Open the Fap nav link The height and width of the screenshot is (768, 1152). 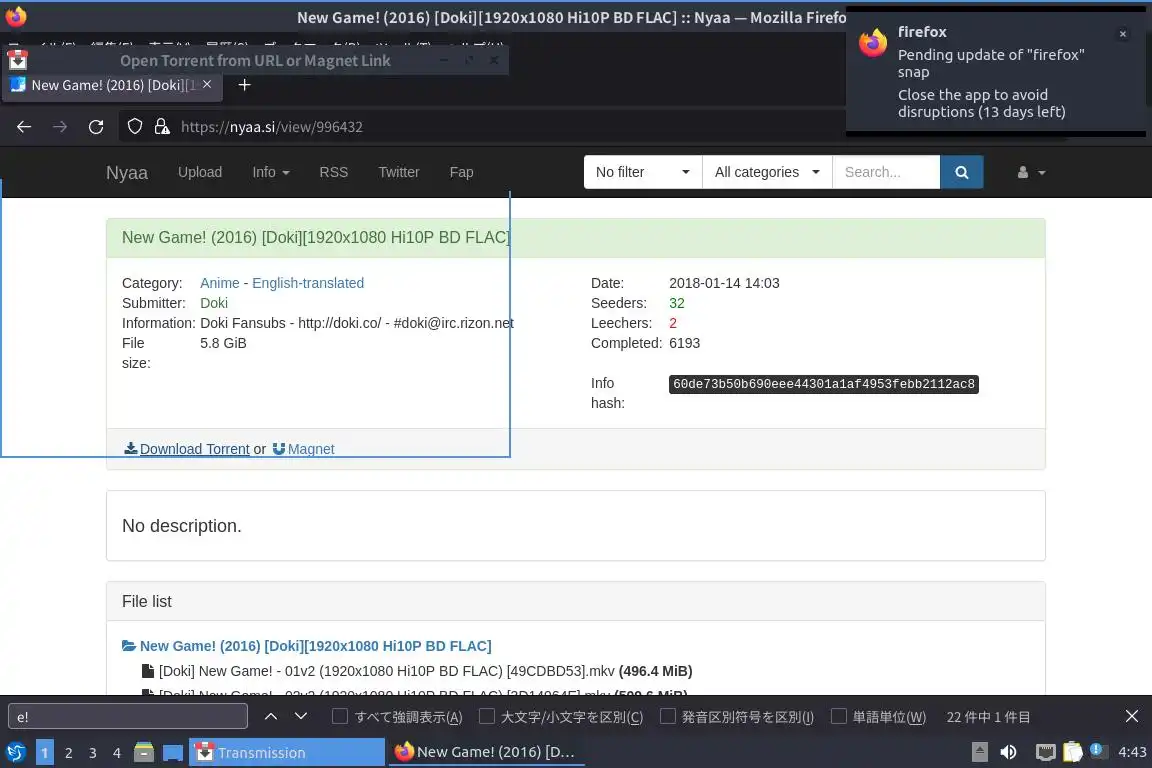pos(461,172)
